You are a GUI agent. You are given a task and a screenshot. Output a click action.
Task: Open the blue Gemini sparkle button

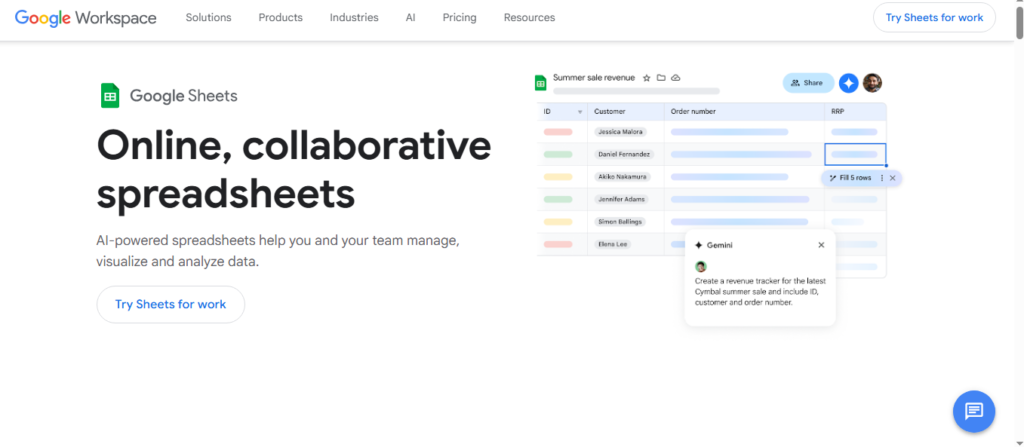pos(848,83)
